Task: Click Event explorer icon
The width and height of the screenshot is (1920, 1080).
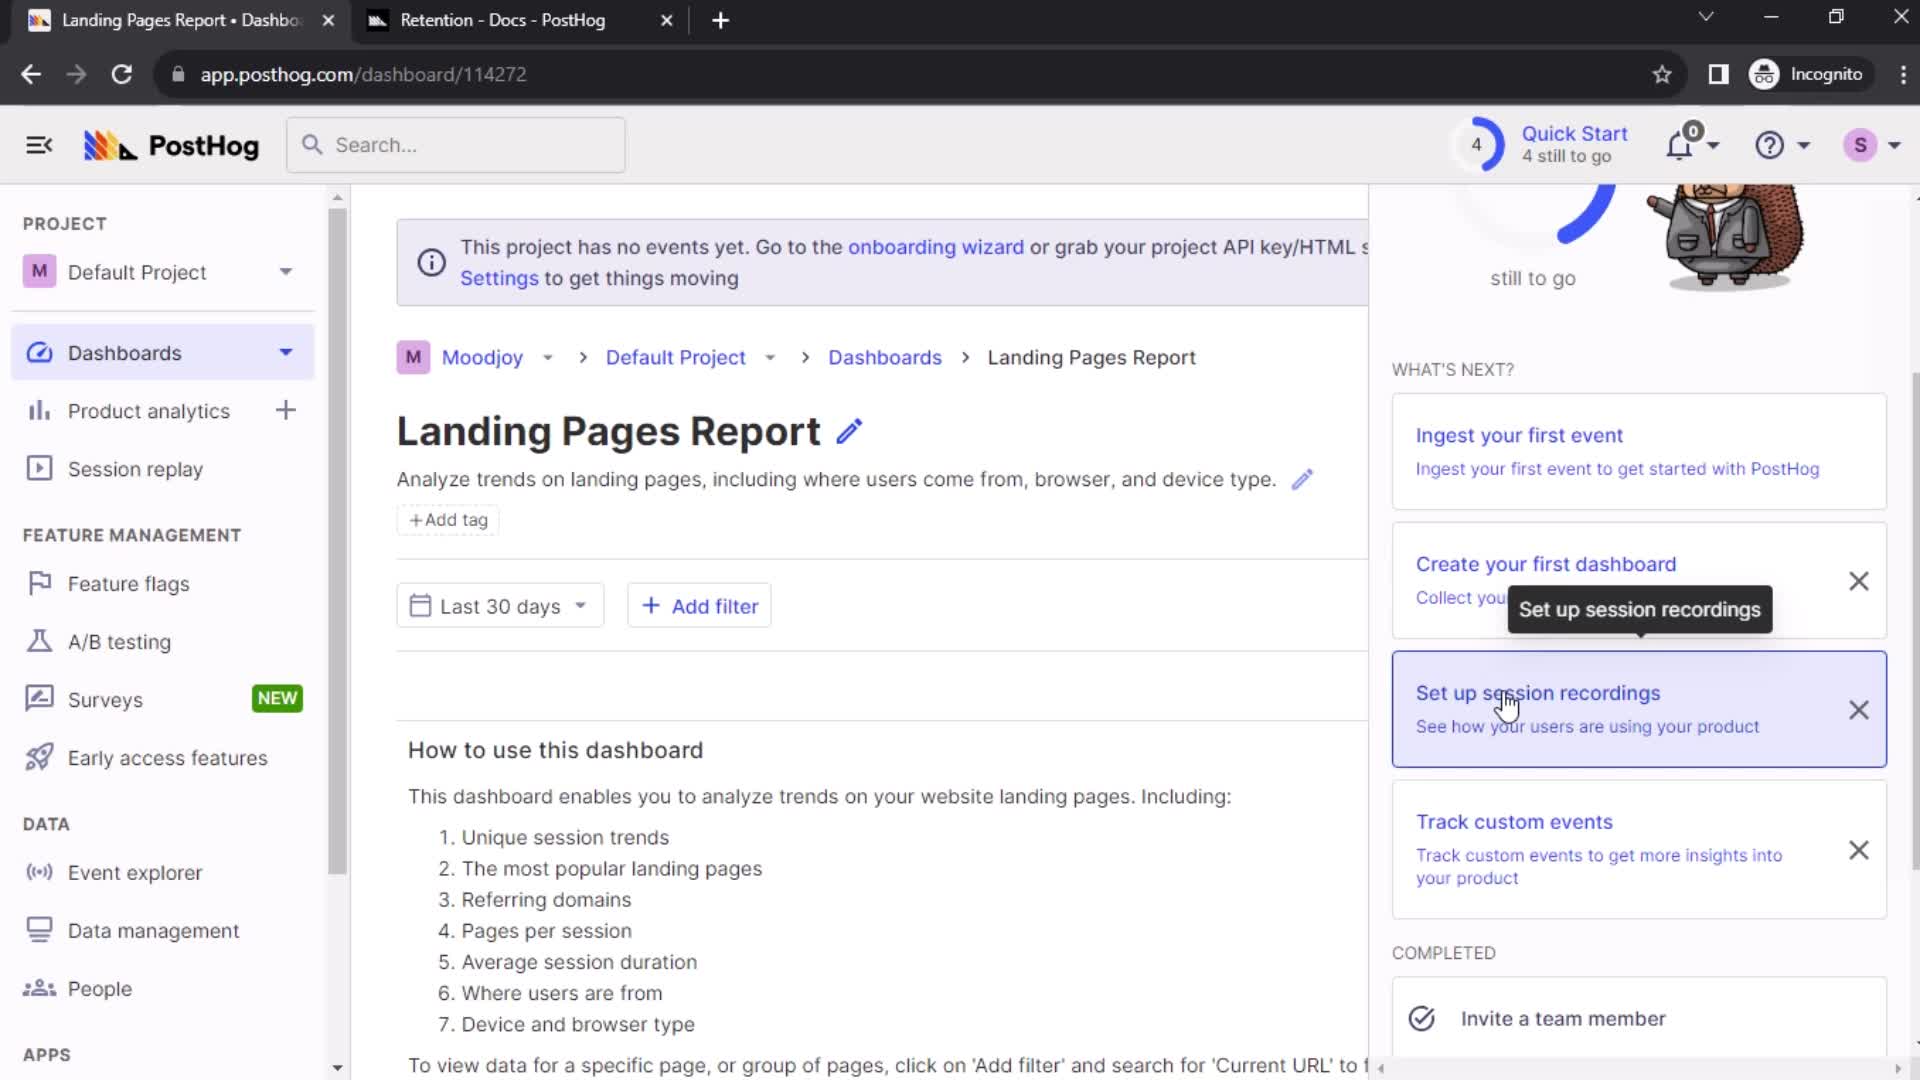Action: tap(38, 873)
